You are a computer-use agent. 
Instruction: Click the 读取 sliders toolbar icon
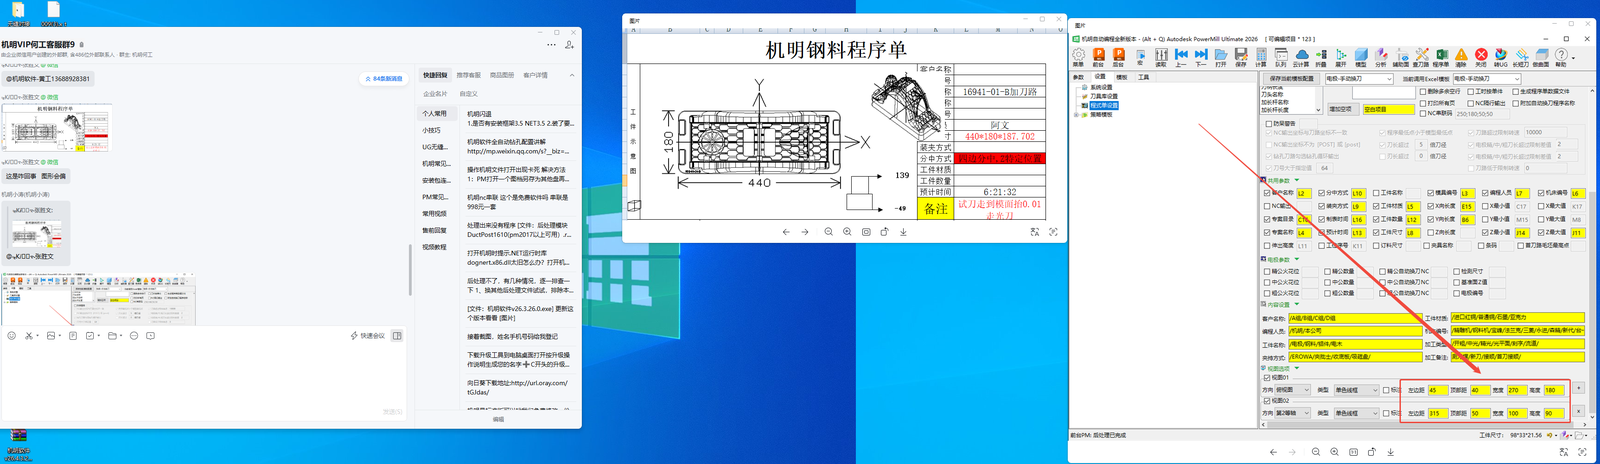coord(1161,56)
